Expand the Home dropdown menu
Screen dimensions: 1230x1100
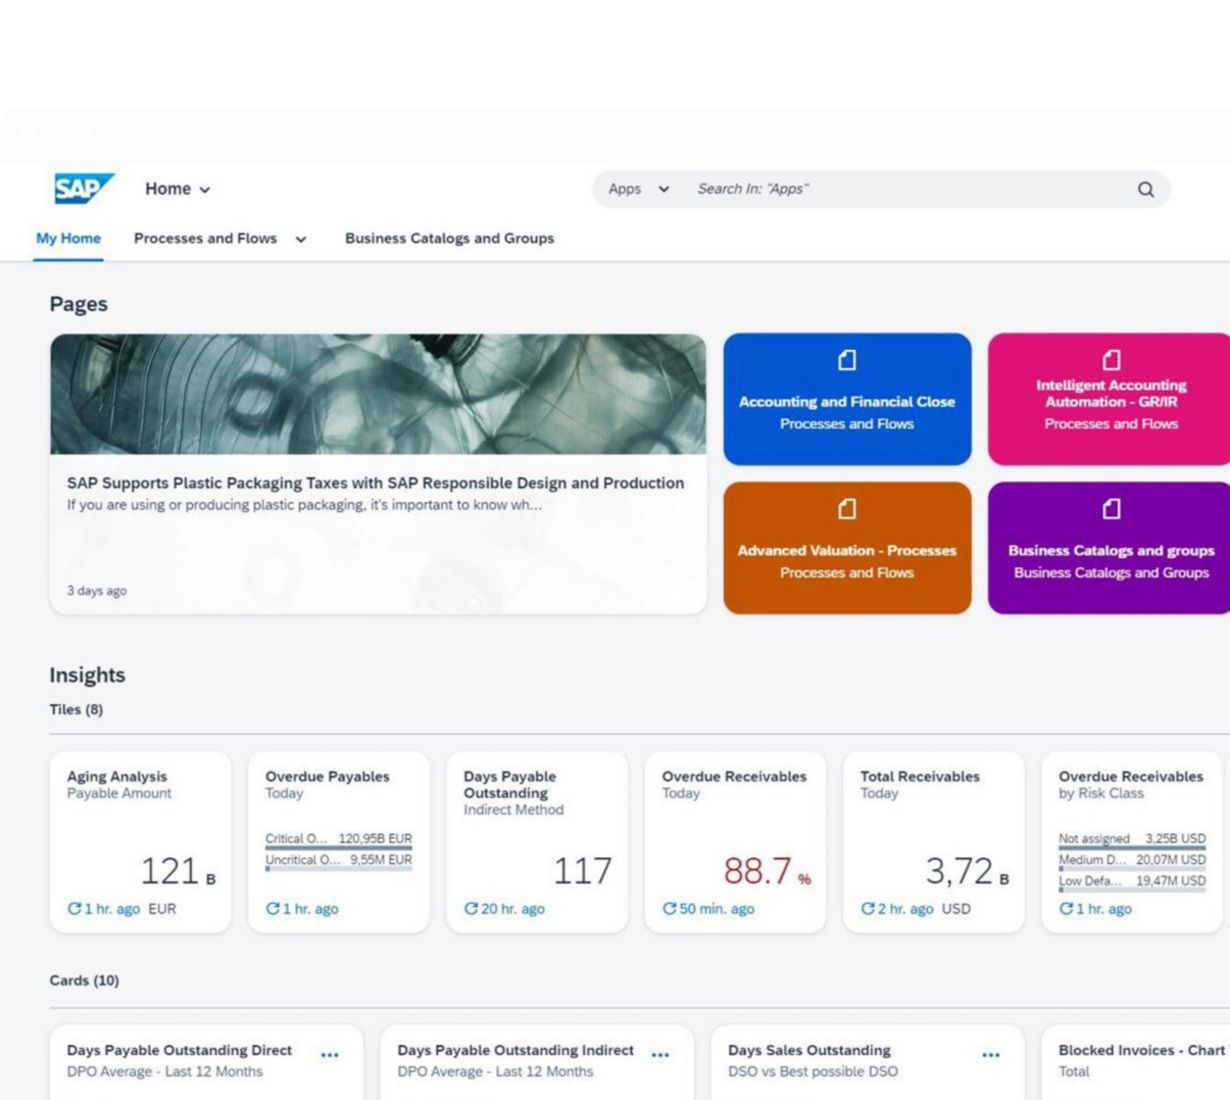178,189
